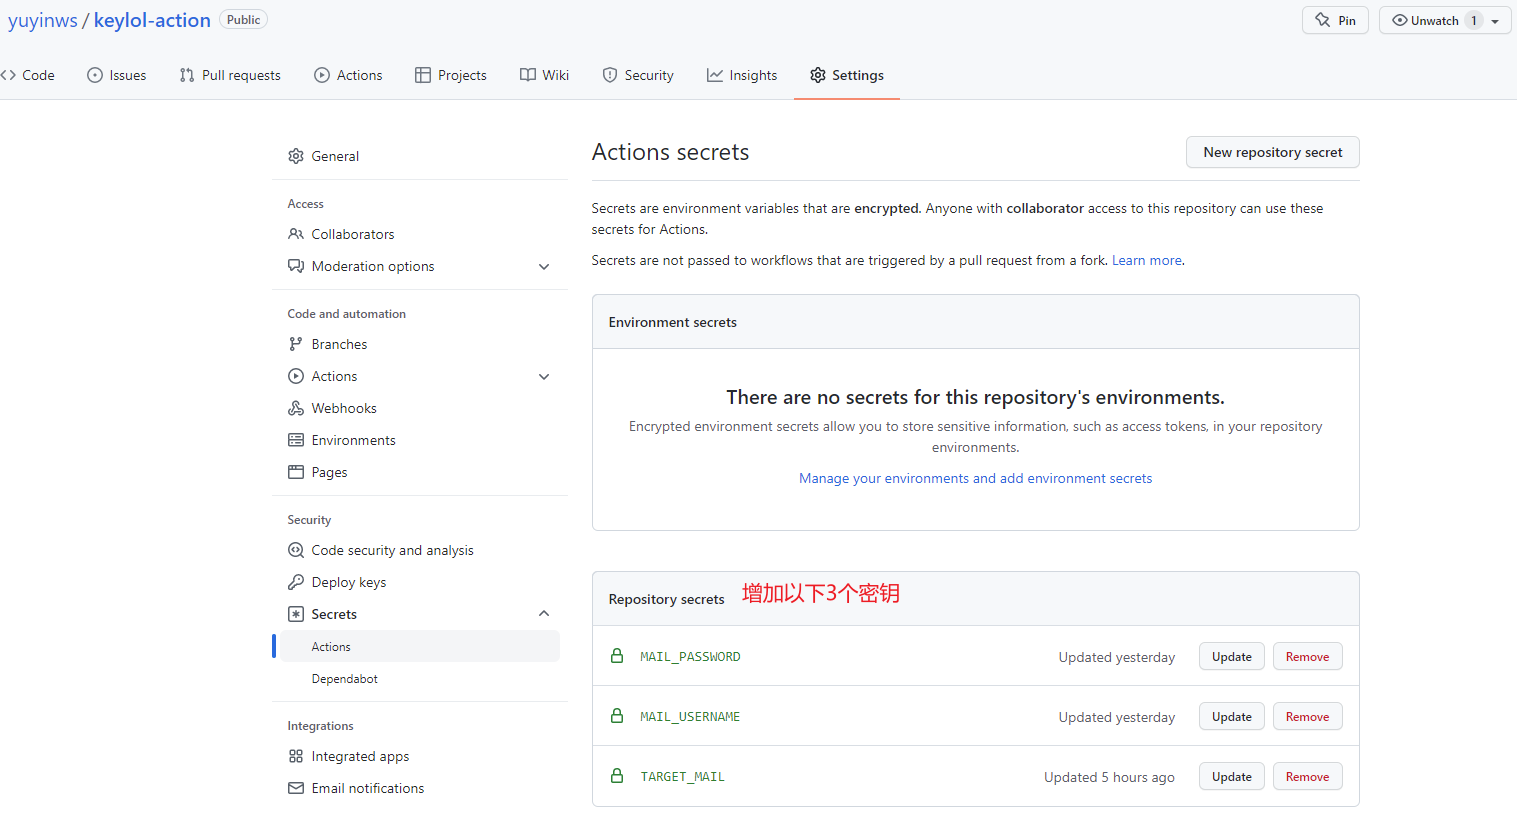Switch to the Insights tab

coord(742,75)
